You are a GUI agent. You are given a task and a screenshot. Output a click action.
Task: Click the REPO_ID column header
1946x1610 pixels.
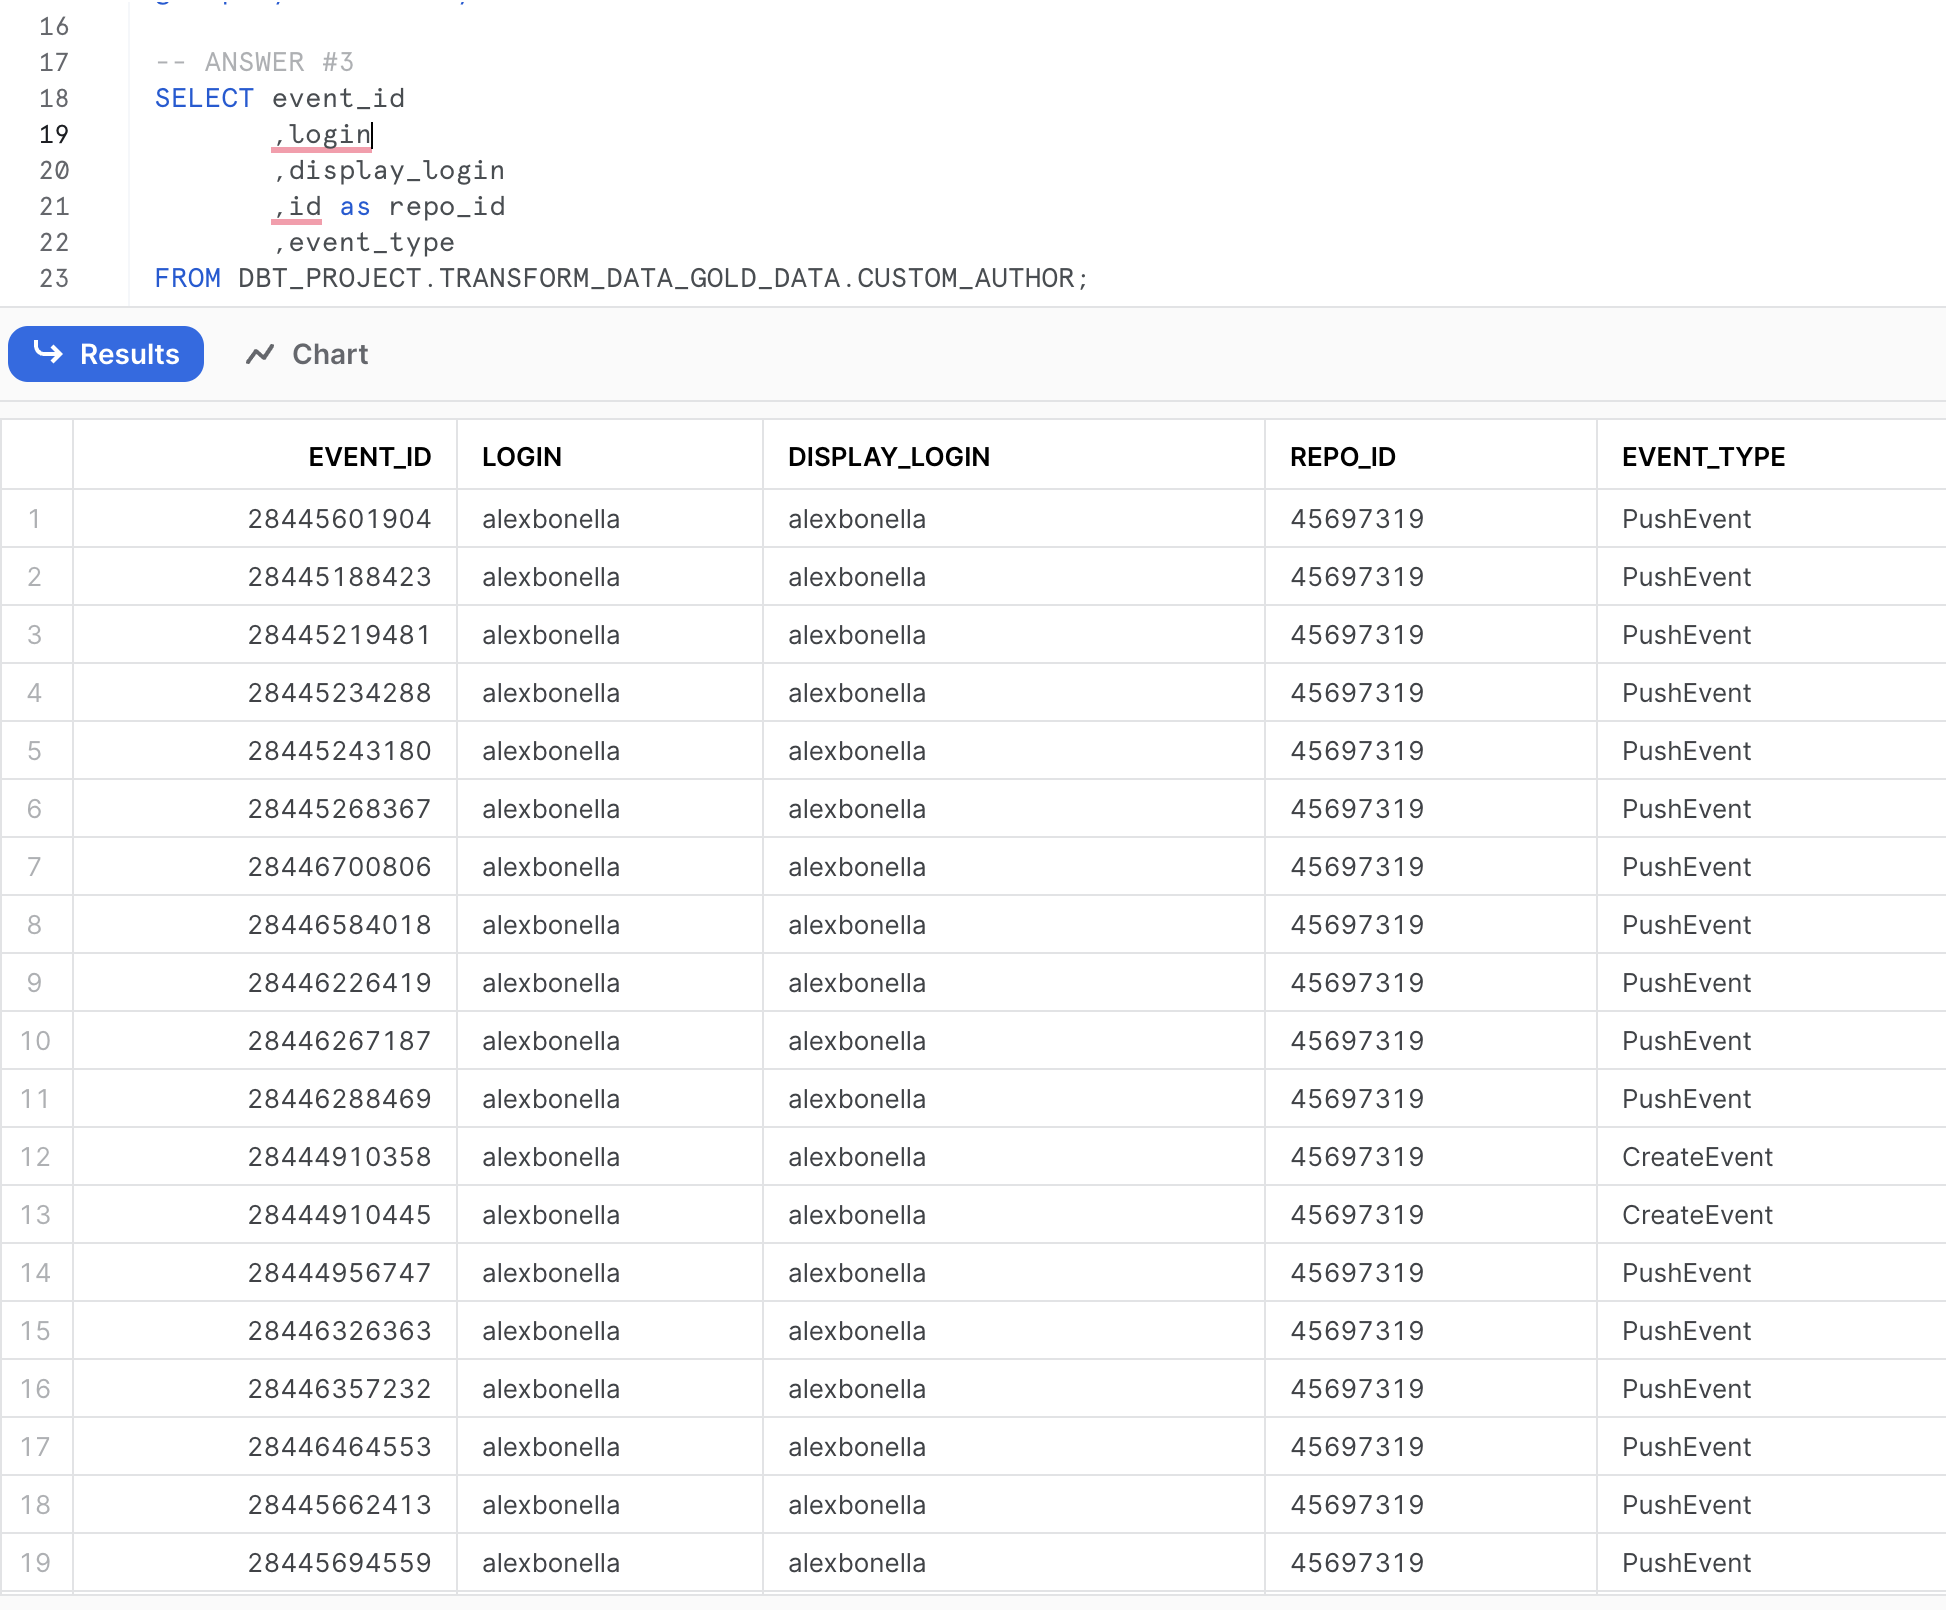pyautogui.click(x=1342, y=457)
